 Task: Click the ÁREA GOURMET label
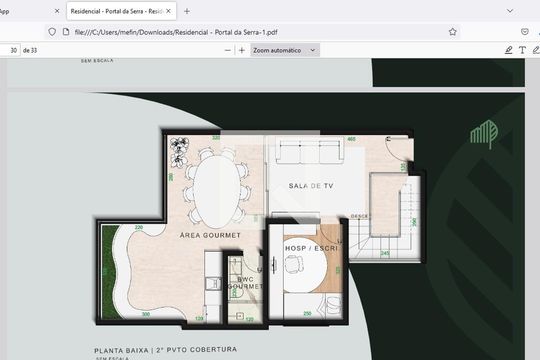pyautogui.click(x=210, y=235)
